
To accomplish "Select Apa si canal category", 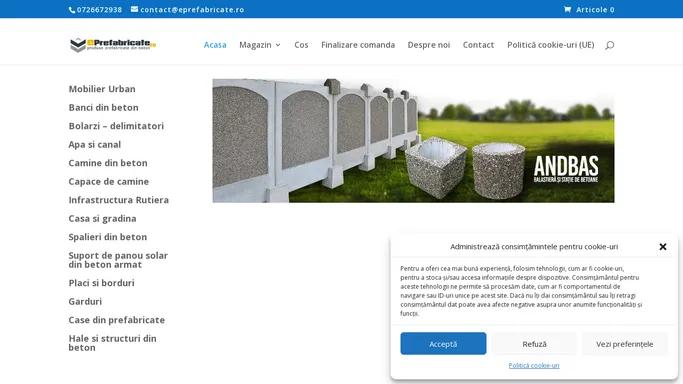I will pos(95,145).
